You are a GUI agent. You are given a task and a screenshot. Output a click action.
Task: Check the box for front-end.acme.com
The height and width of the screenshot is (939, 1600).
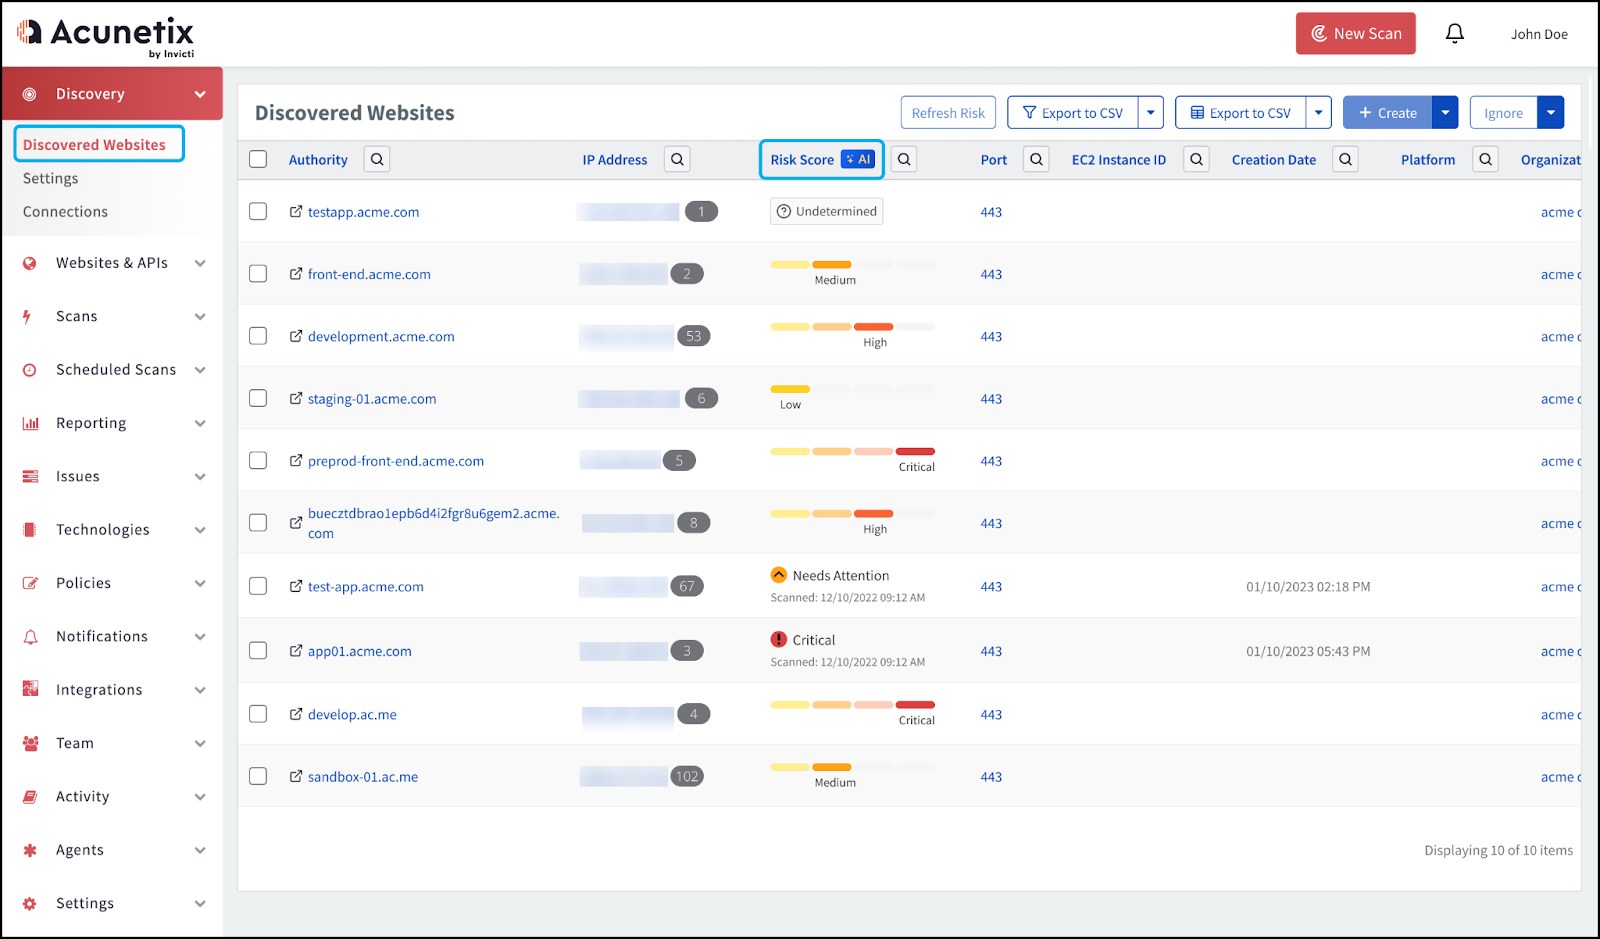[x=258, y=273]
